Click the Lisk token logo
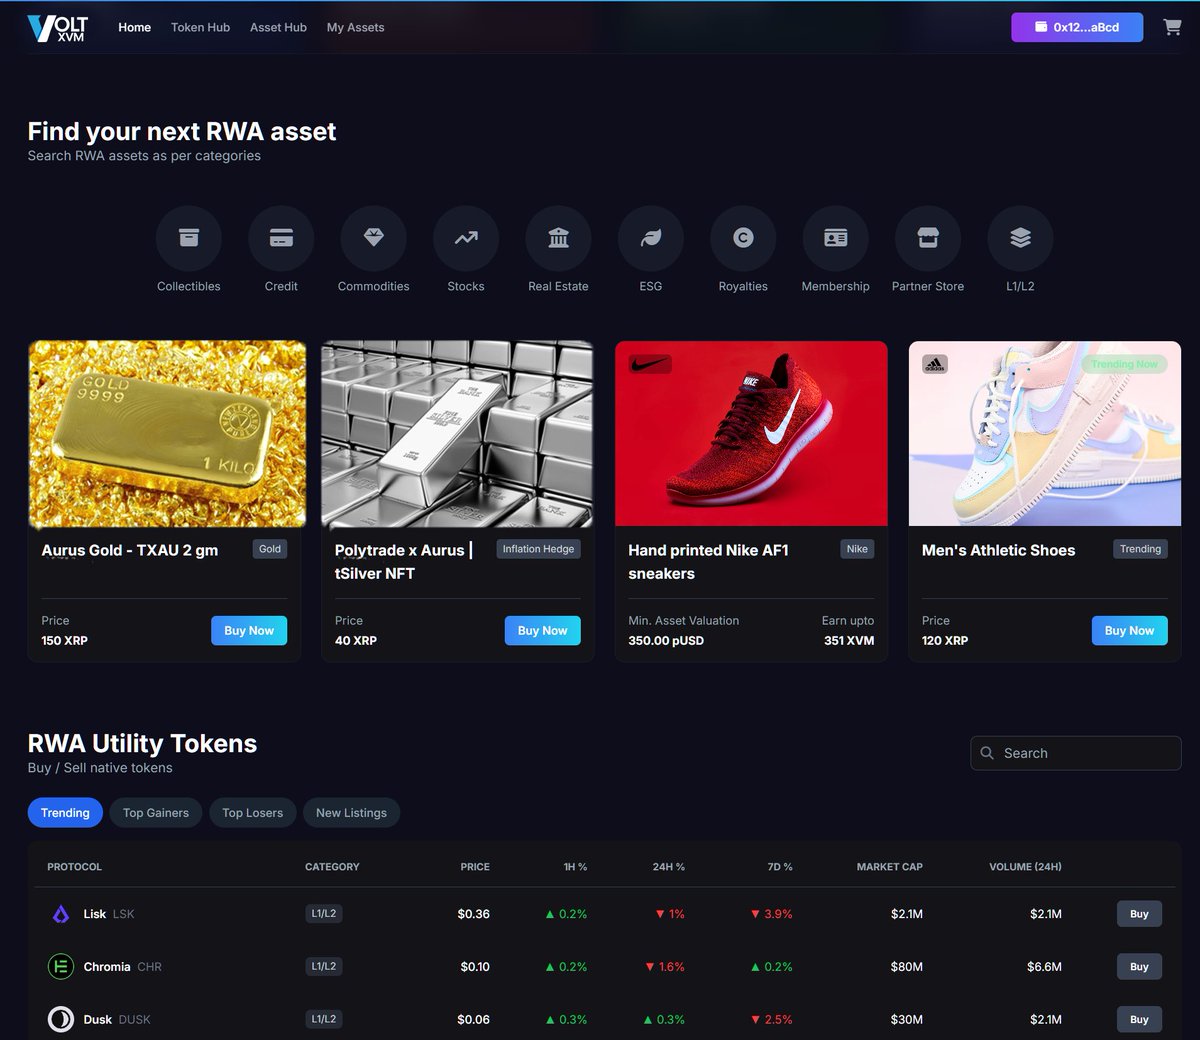The width and height of the screenshot is (1200, 1040). [x=61, y=914]
